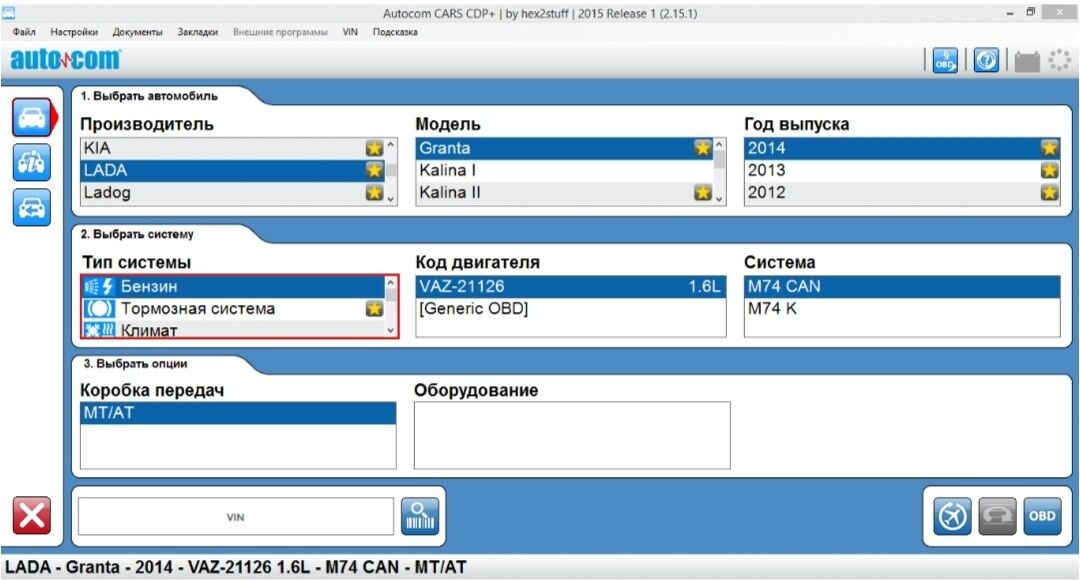Click the Тормозная система brake icon
This screenshot has height=580, width=1080.
pos(99,309)
